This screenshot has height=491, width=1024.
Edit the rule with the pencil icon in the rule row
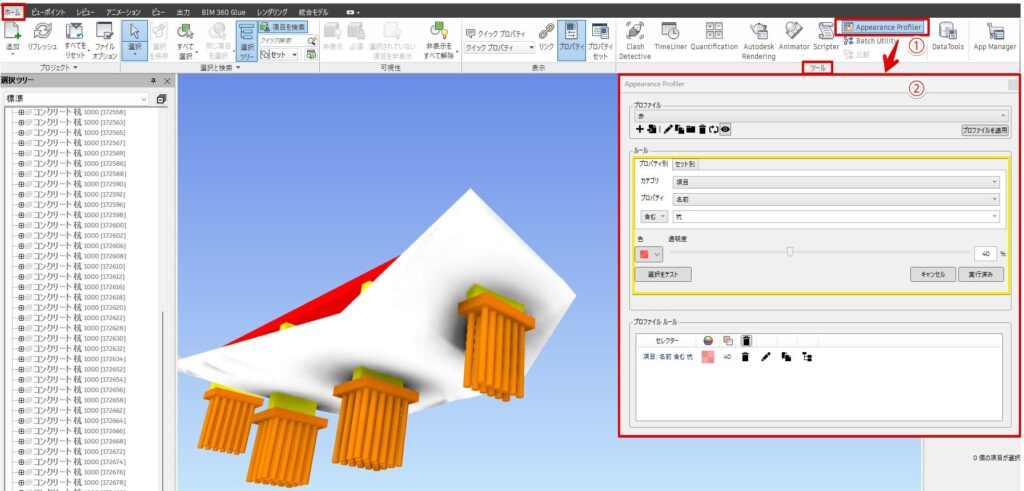point(765,357)
